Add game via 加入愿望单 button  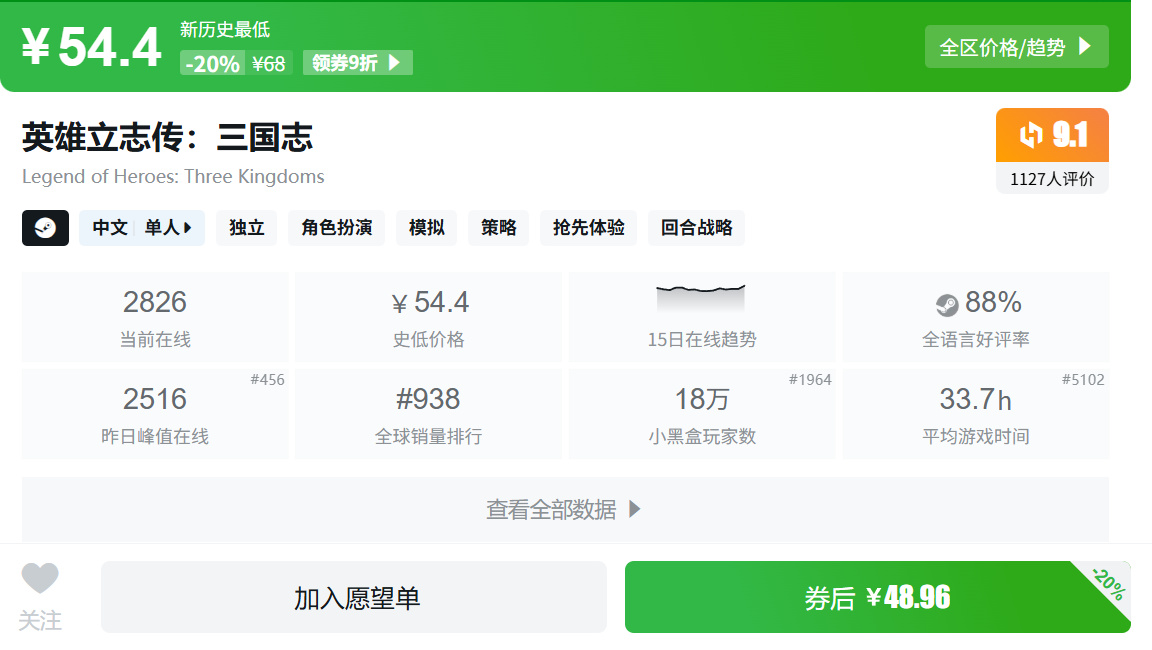click(354, 597)
